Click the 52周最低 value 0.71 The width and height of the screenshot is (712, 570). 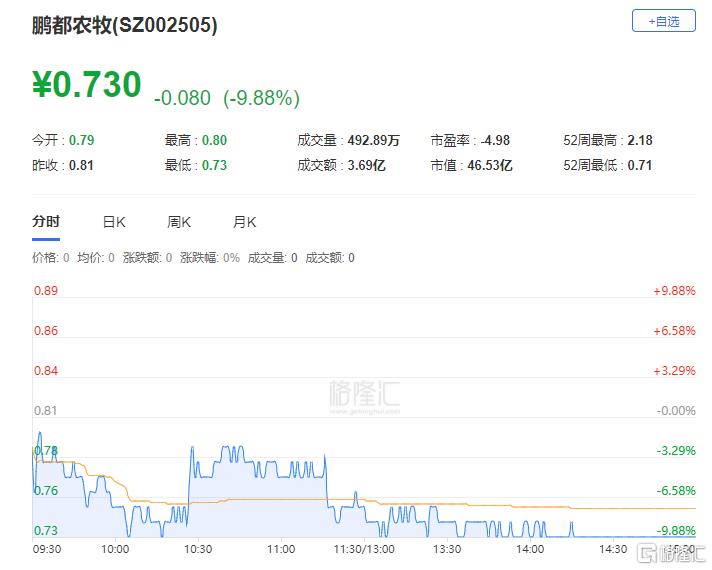640,165
